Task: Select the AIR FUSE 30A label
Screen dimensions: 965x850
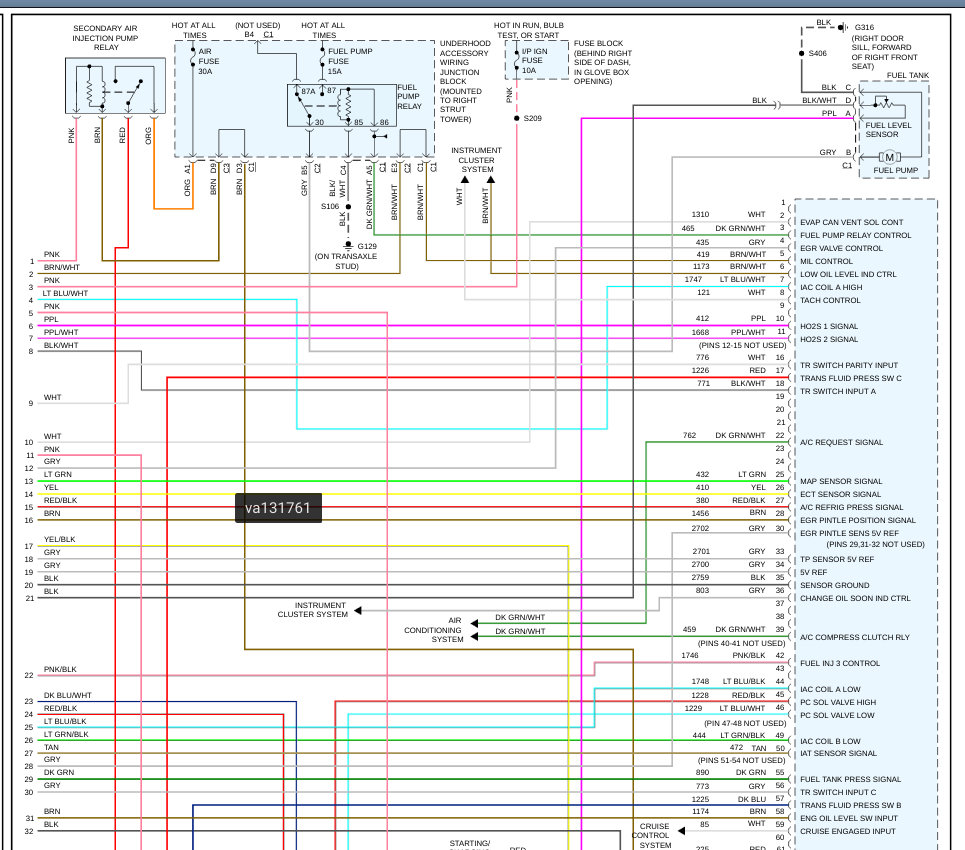Action: point(208,61)
